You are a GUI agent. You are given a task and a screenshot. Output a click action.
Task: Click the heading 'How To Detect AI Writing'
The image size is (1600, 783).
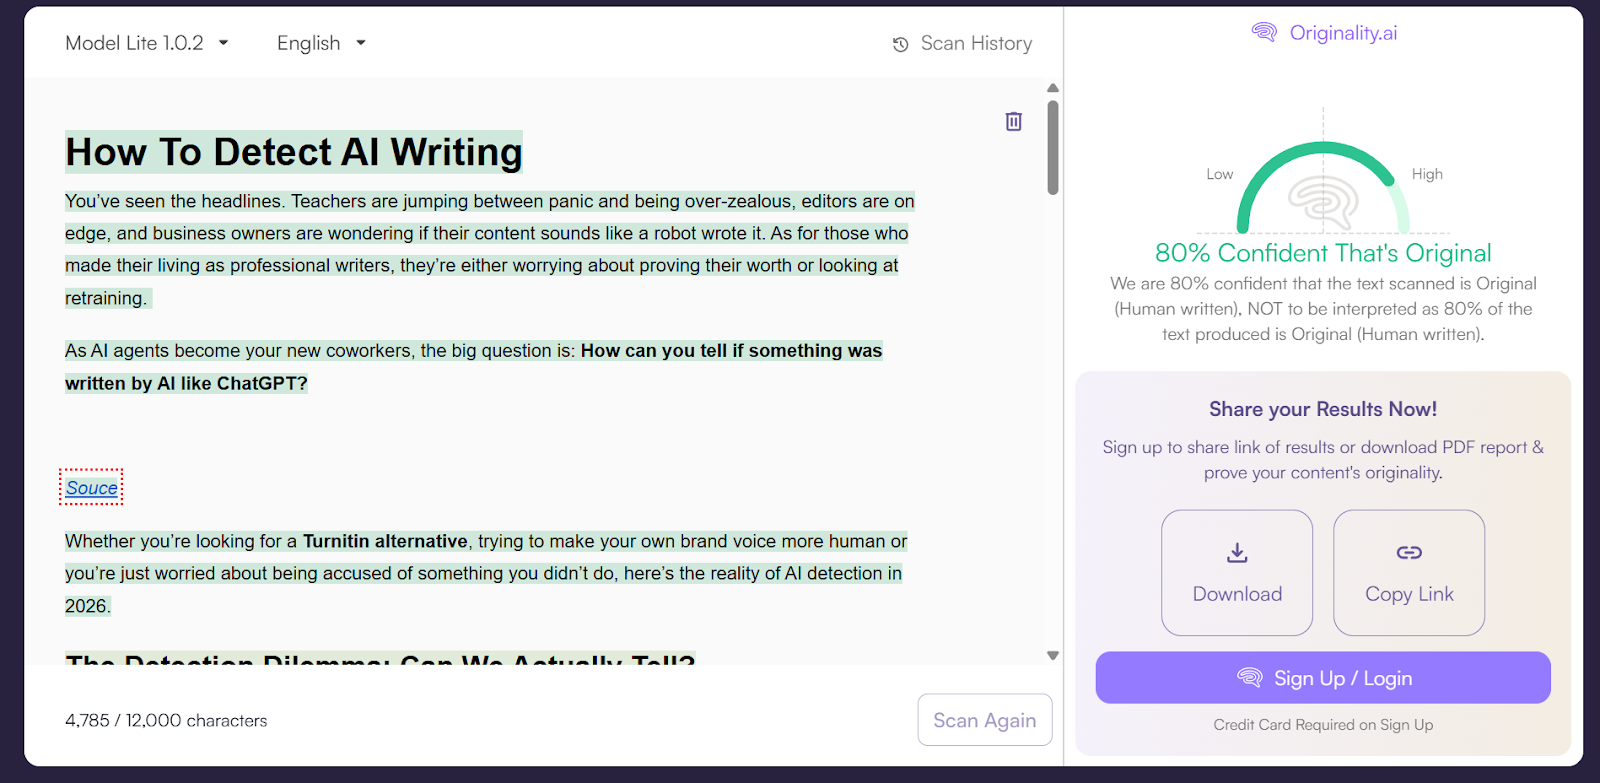coord(294,152)
